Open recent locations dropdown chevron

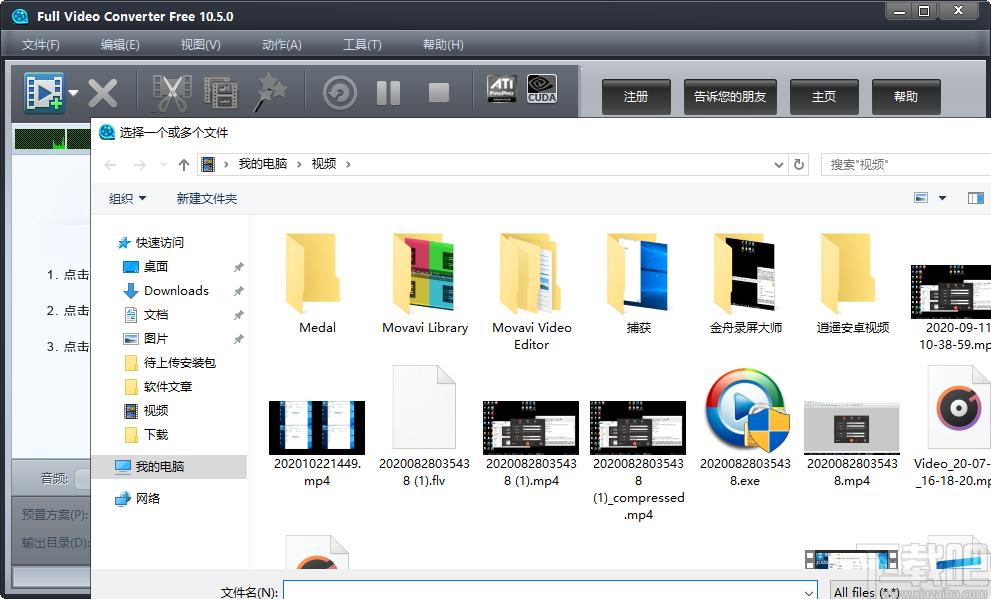(163, 165)
